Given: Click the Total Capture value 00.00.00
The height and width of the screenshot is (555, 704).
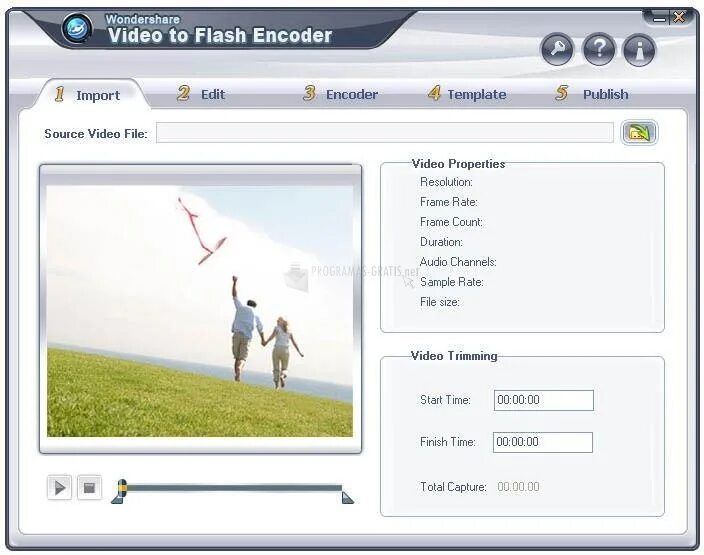Looking at the screenshot, I should [518, 487].
